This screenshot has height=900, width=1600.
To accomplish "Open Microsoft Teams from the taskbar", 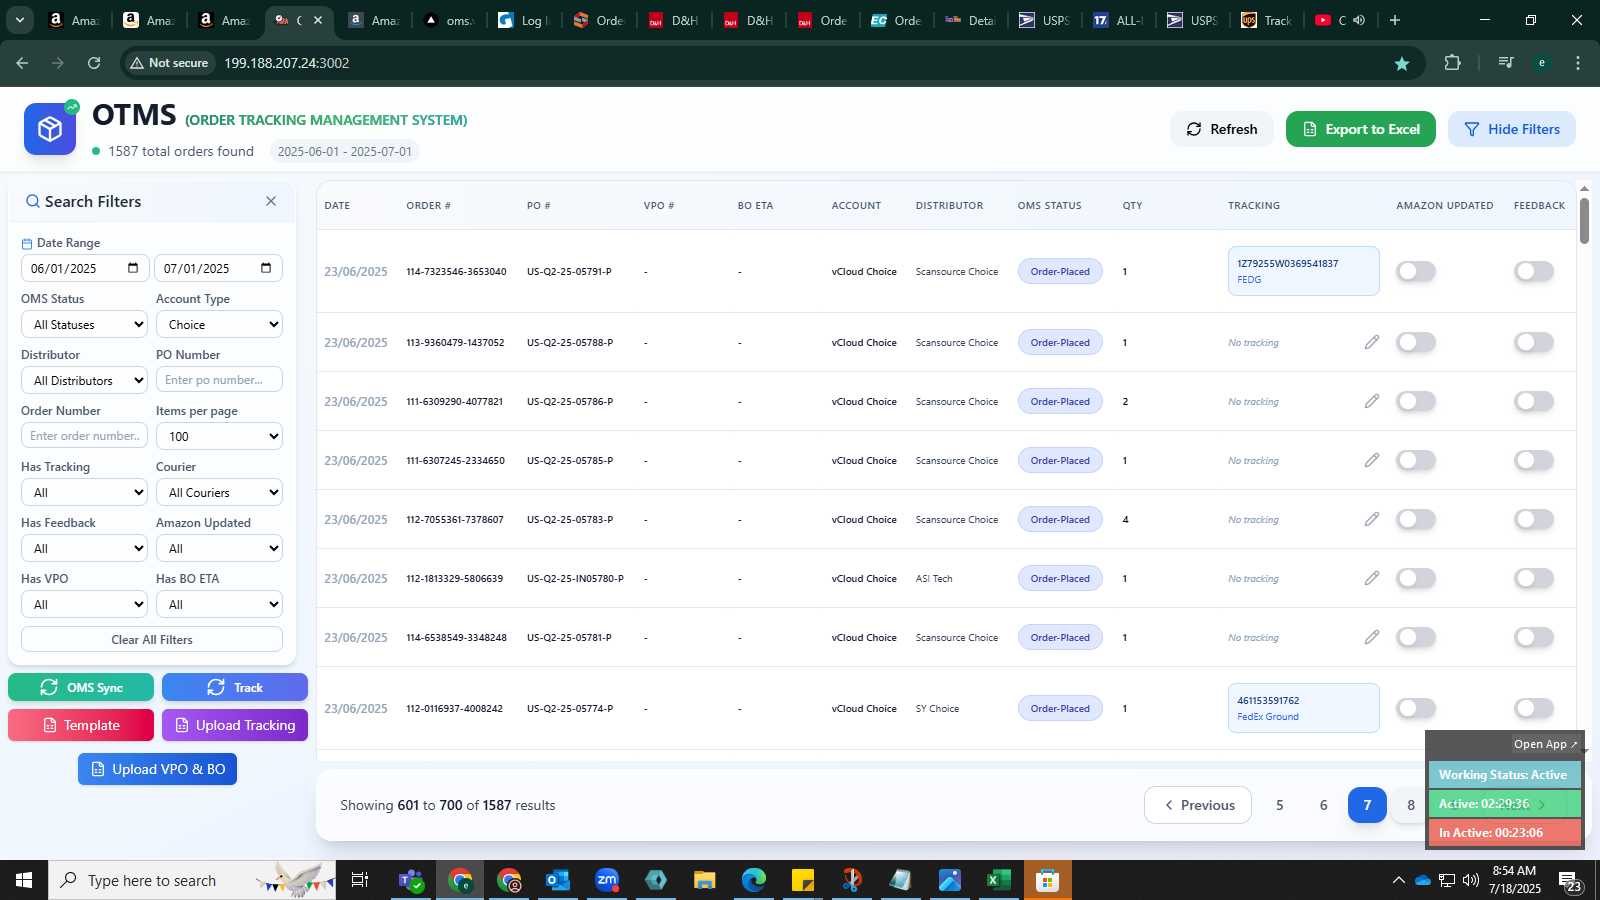I will [411, 880].
